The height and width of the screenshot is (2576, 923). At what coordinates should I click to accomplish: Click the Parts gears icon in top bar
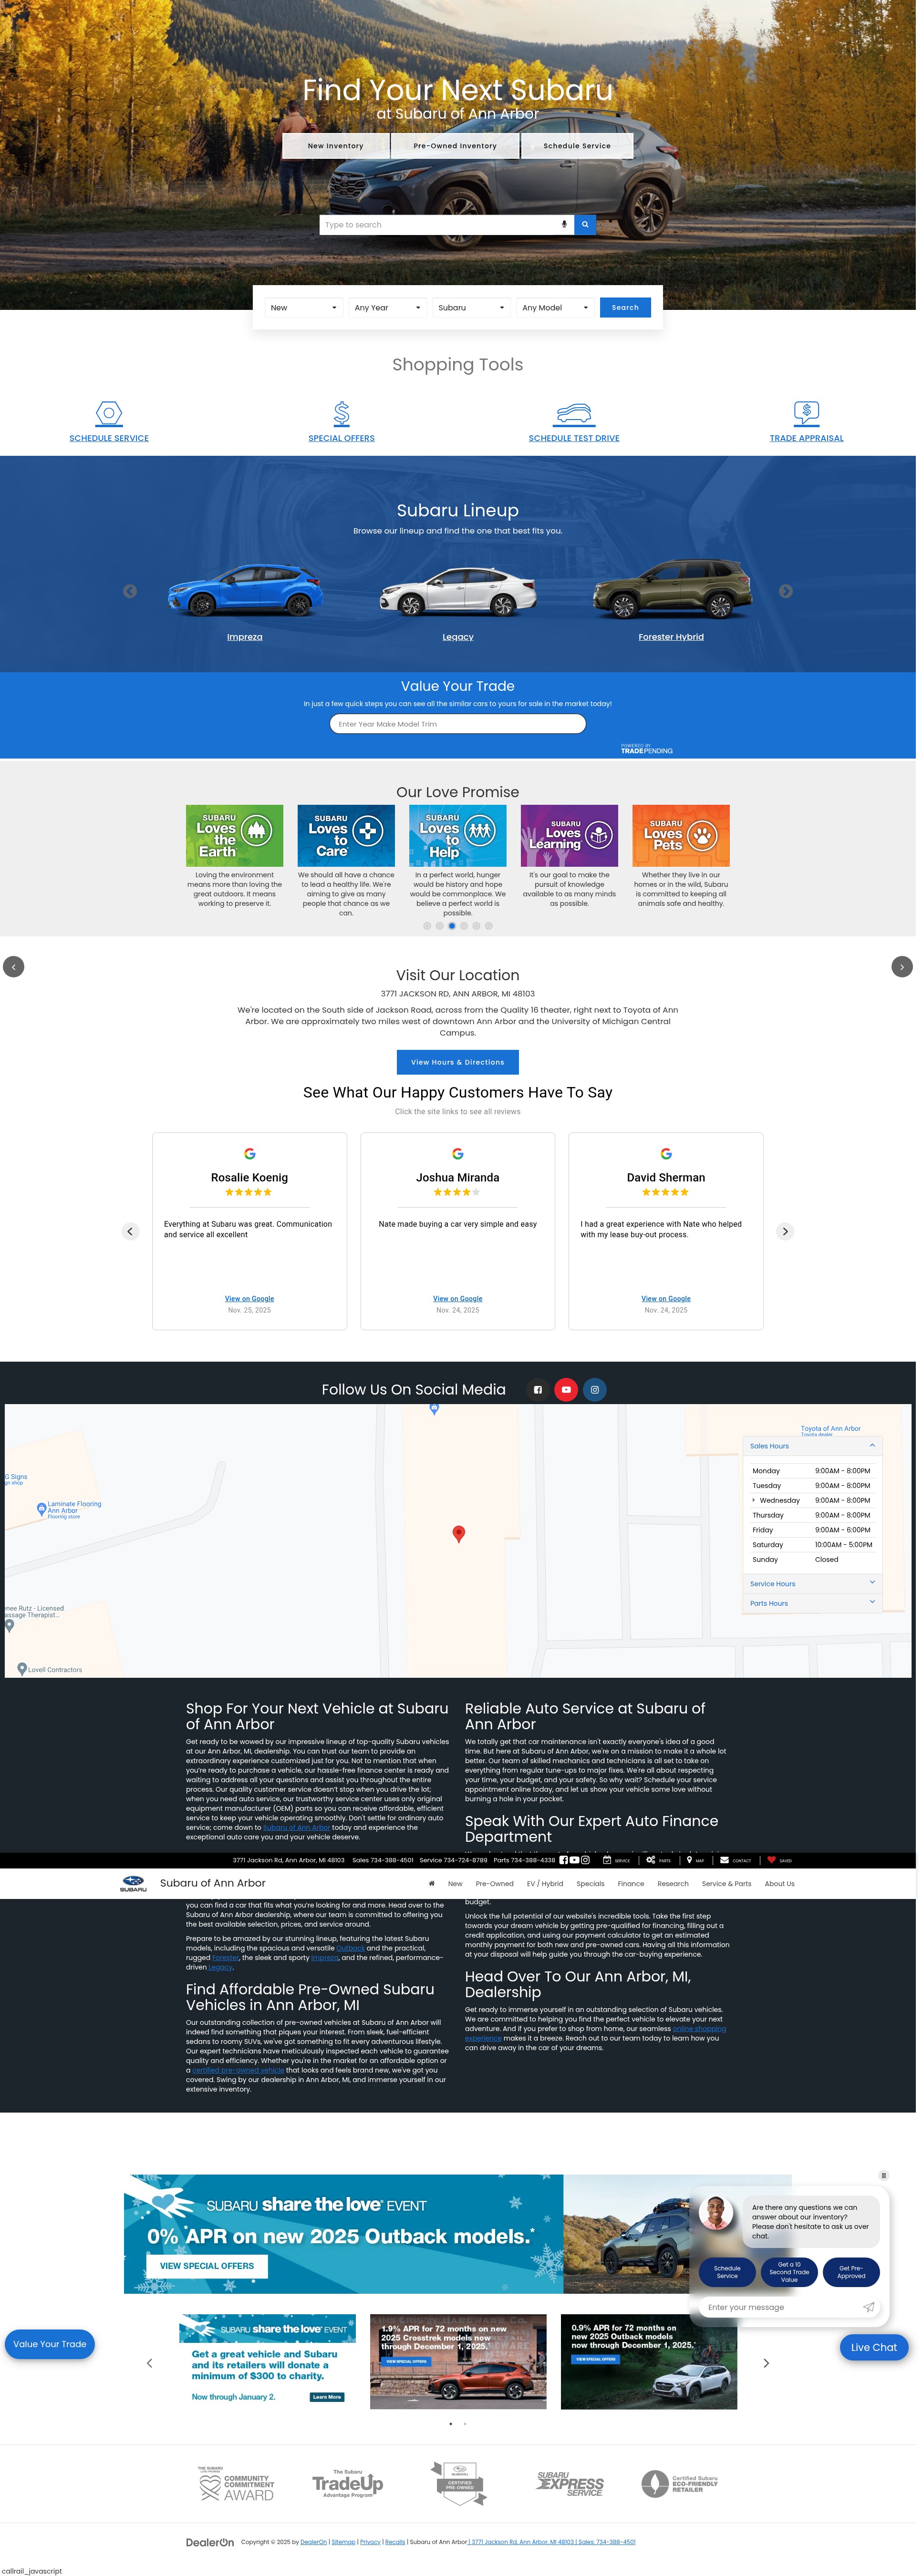click(650, 1860)
